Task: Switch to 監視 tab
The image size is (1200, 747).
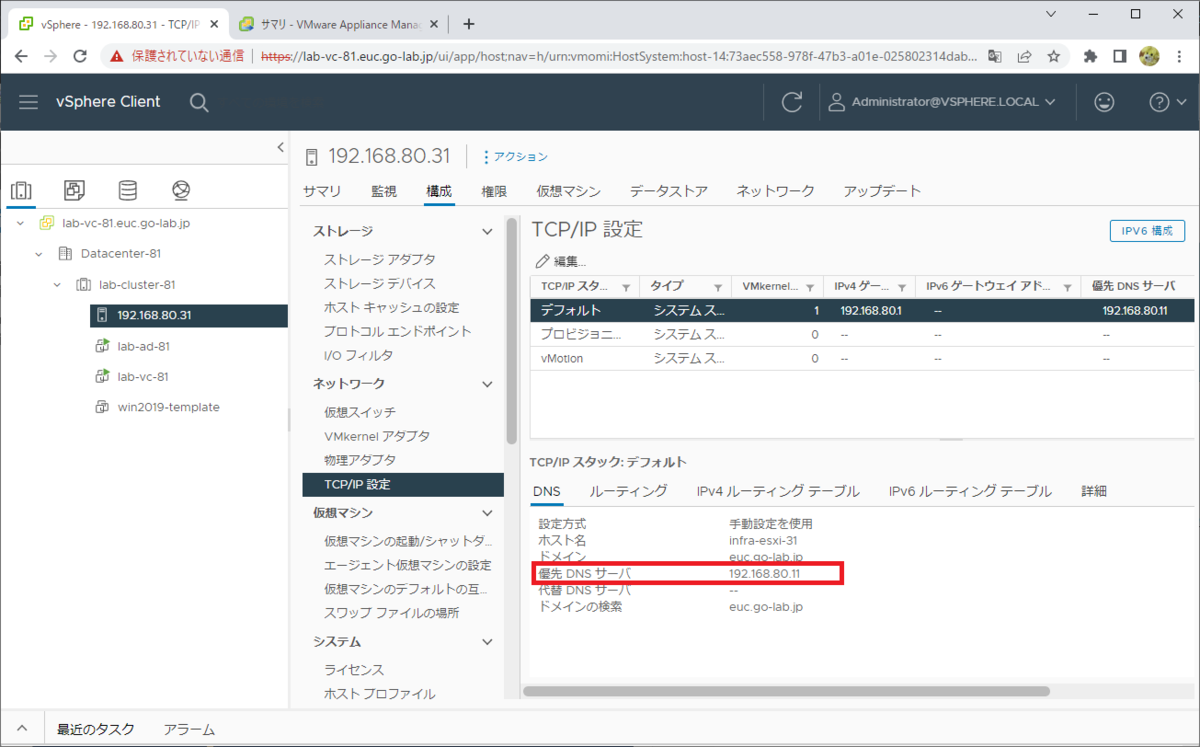Action: (384, 191)
